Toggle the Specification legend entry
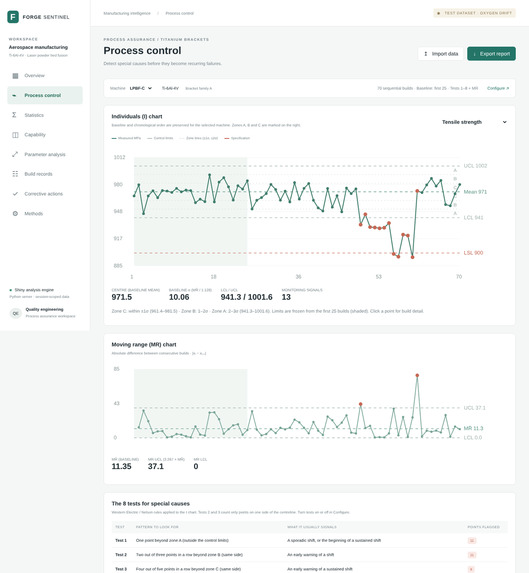Viewport: 529px width, 573px height. tap(237, 138)
